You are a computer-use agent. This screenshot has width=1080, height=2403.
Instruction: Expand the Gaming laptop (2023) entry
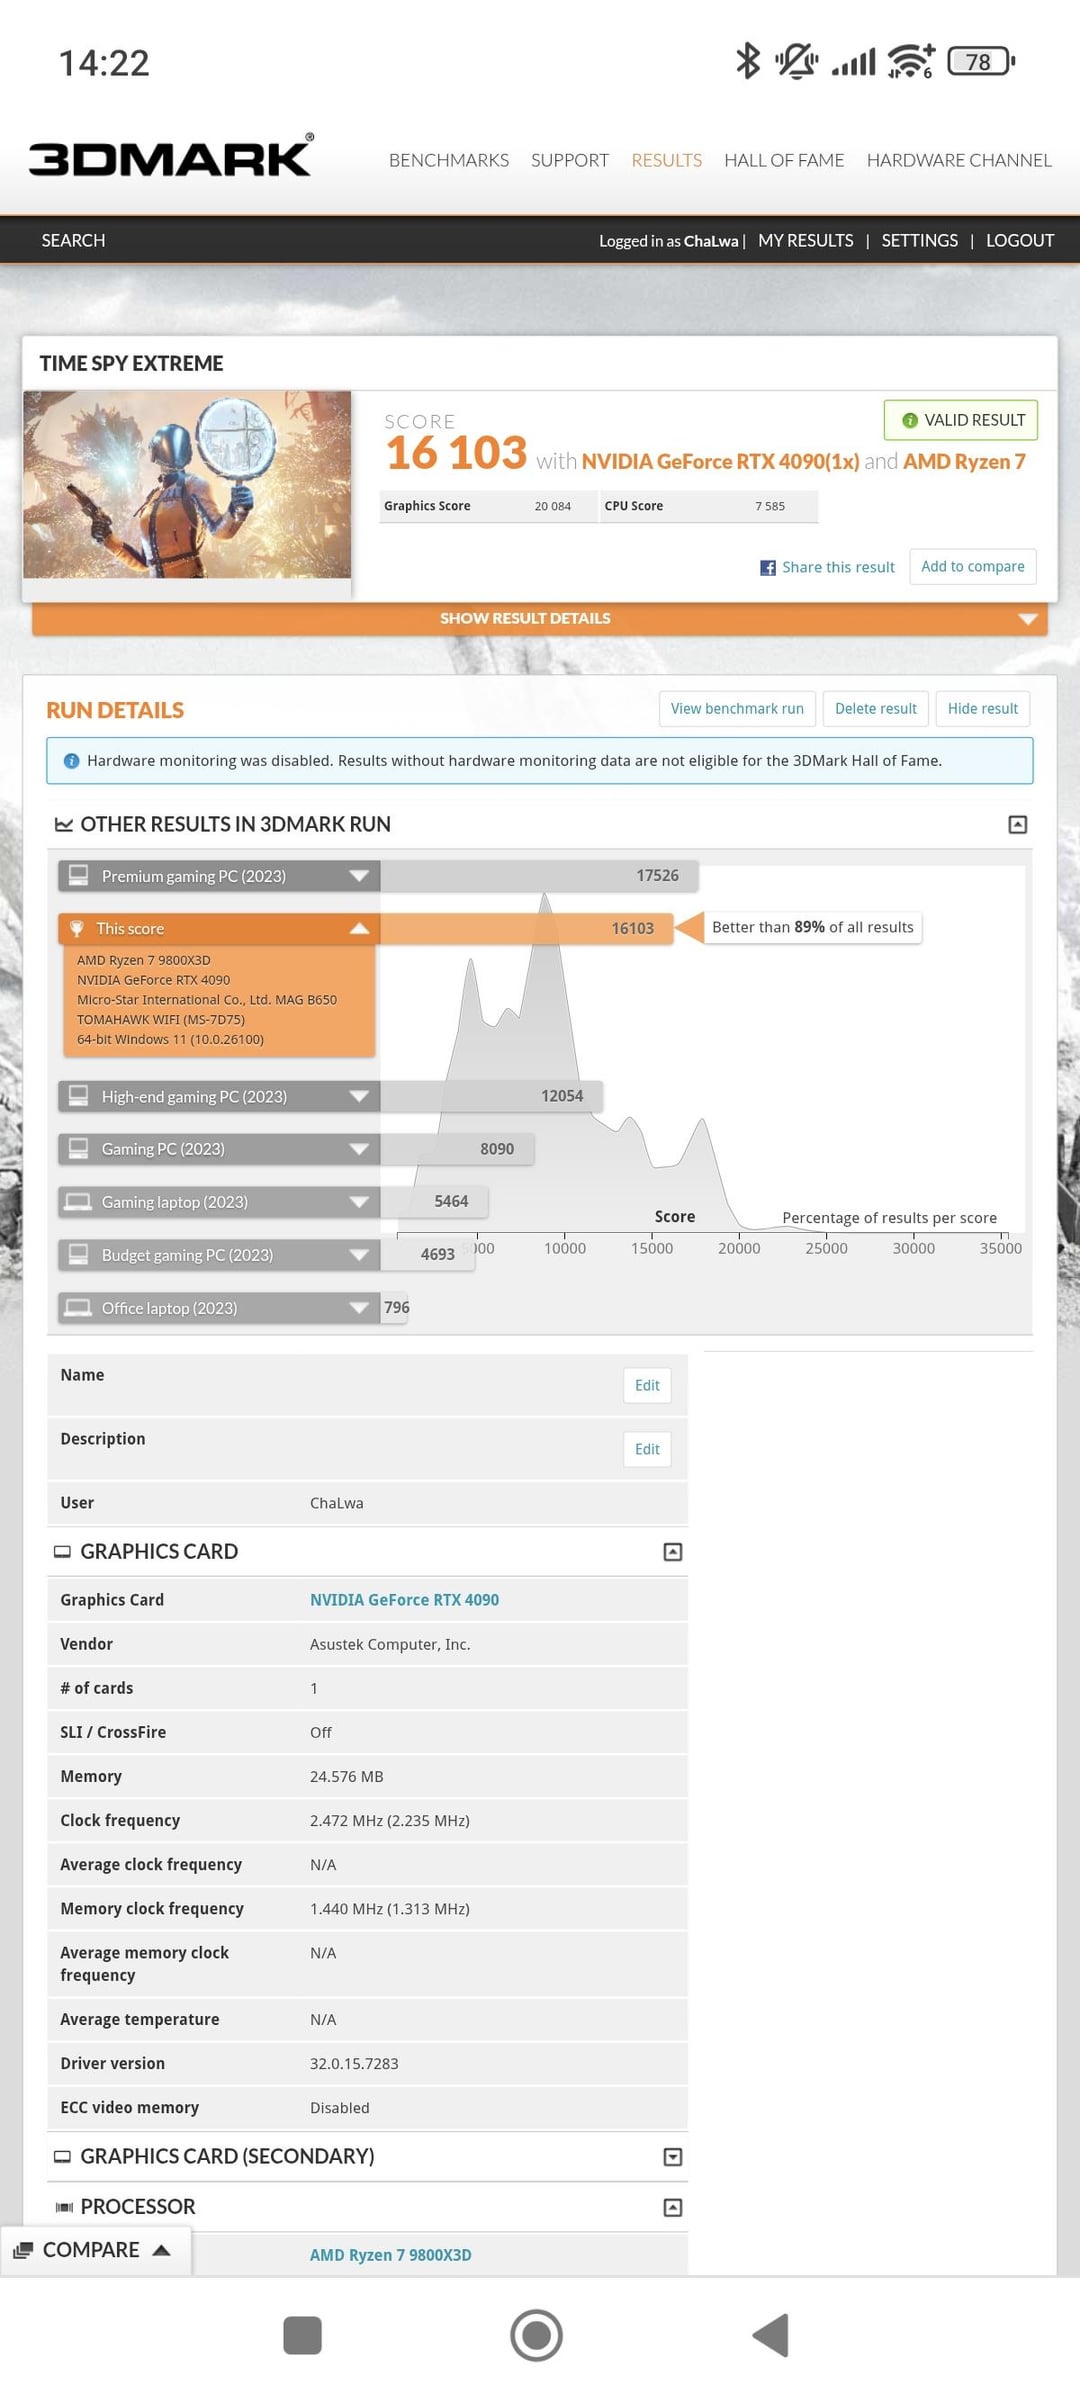(x=219, y=1202)
